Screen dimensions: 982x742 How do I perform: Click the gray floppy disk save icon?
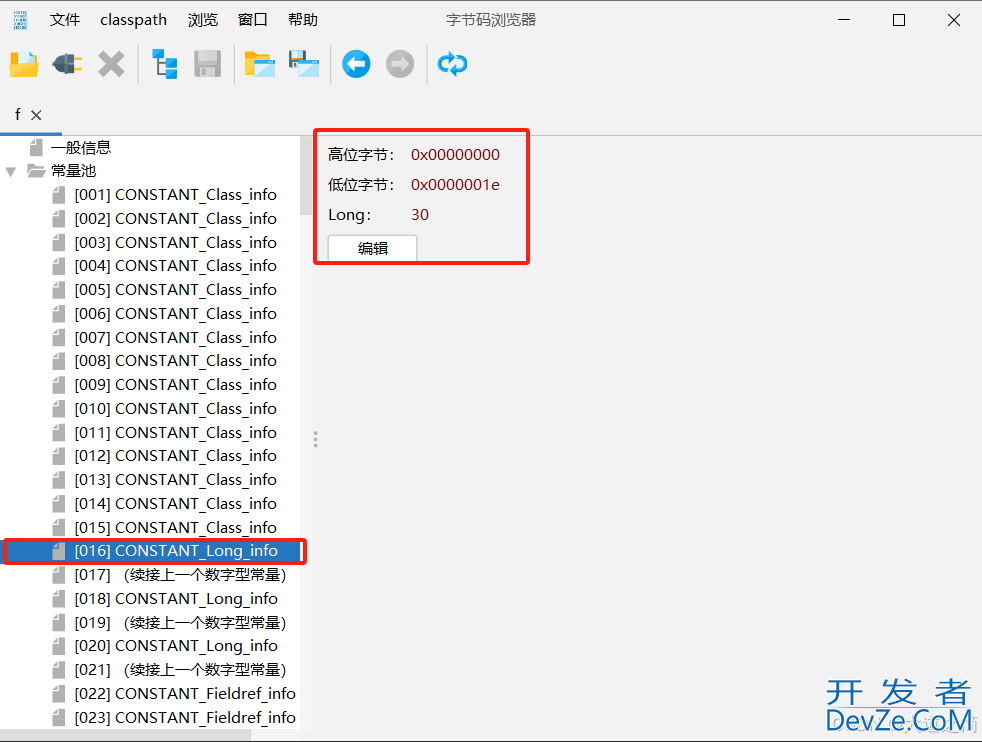tap(208, 64)
